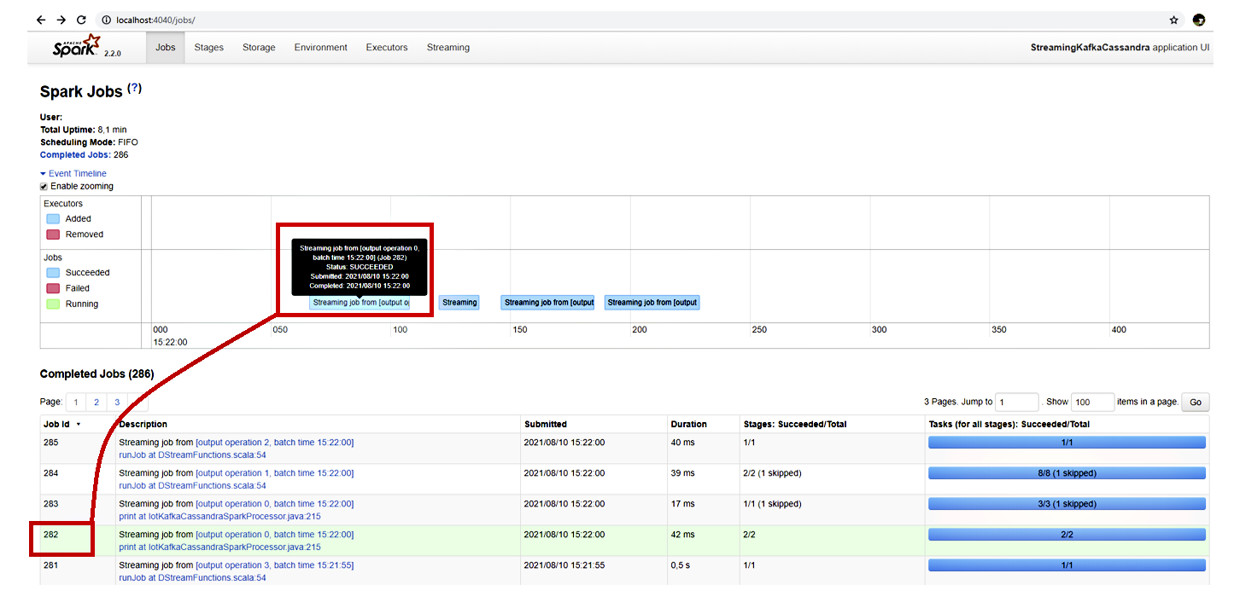
Task: Select the timeline job bar near 150 mark
Action: click(548, 303)
